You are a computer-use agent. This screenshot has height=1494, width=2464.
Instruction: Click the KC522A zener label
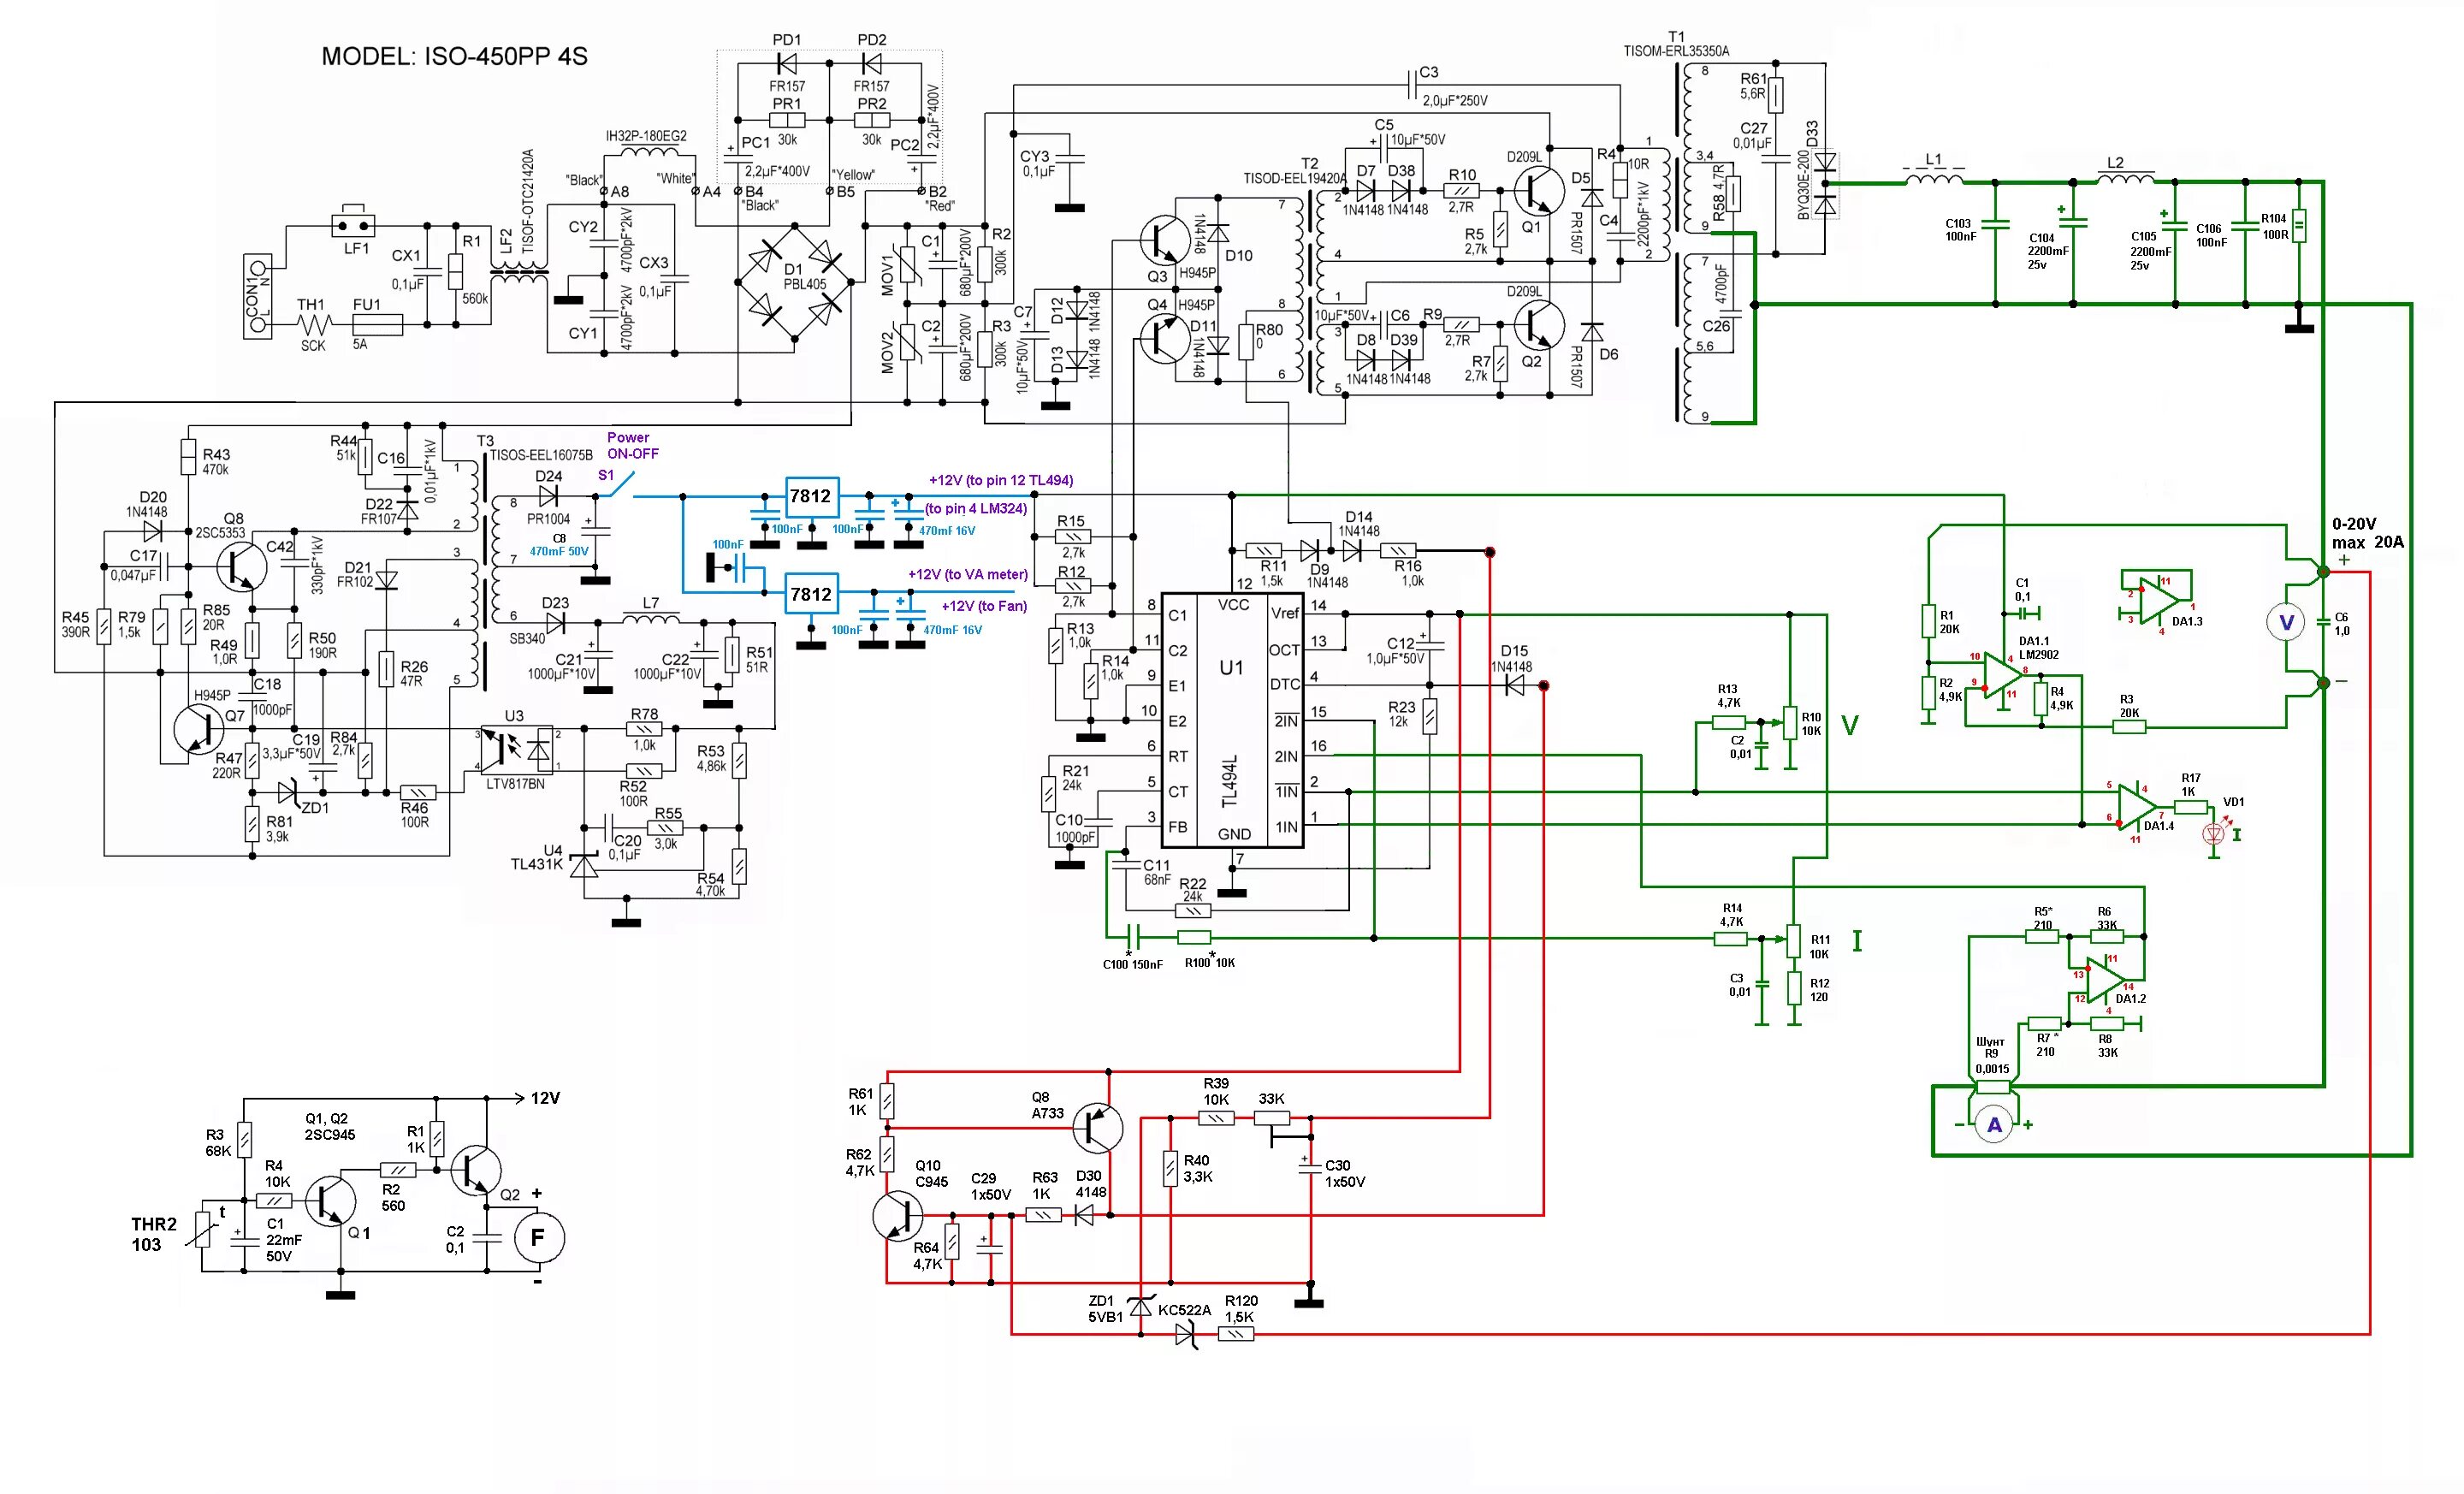(1184, 1310)
